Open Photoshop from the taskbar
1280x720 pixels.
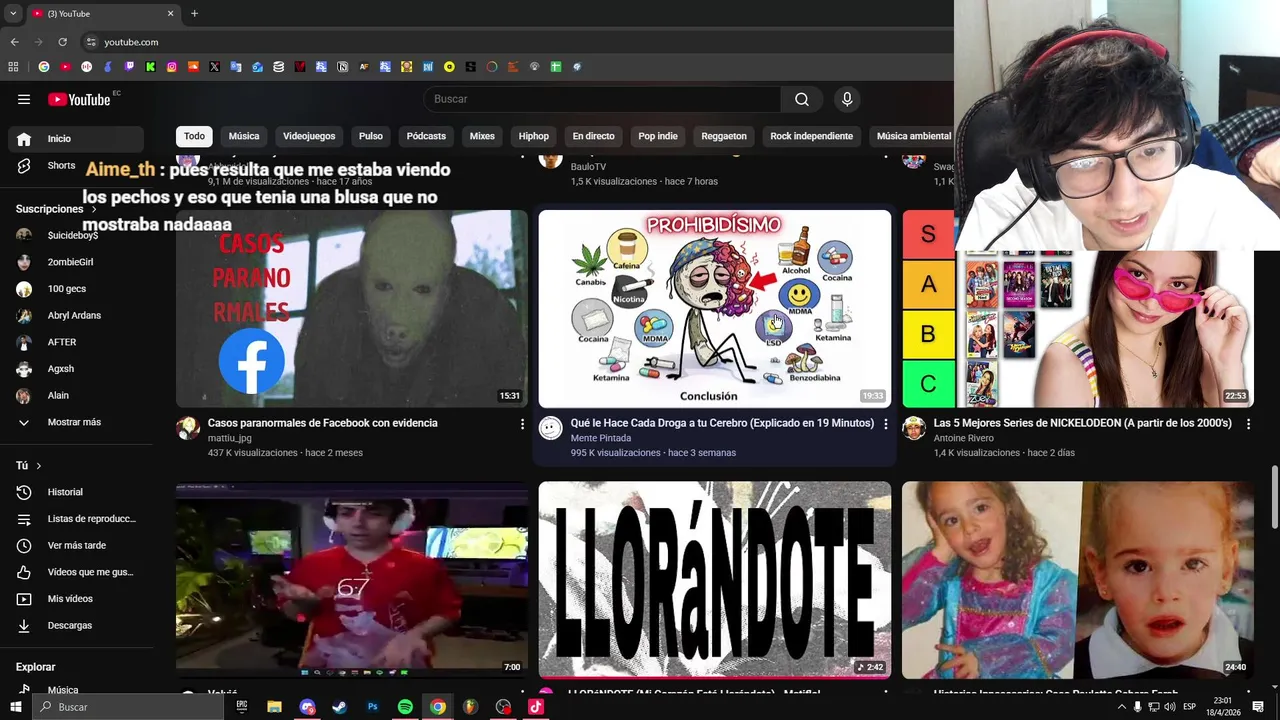point(373,707)
